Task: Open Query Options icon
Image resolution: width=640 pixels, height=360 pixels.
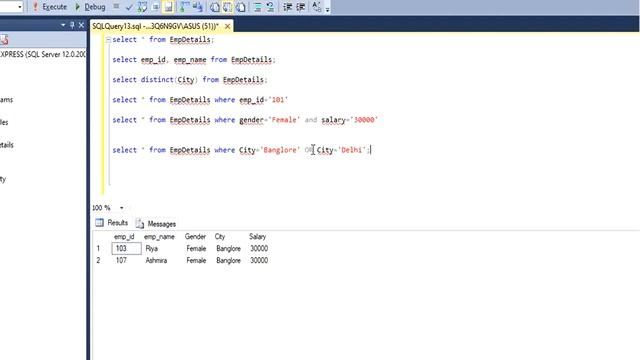Action: [156, 7]
